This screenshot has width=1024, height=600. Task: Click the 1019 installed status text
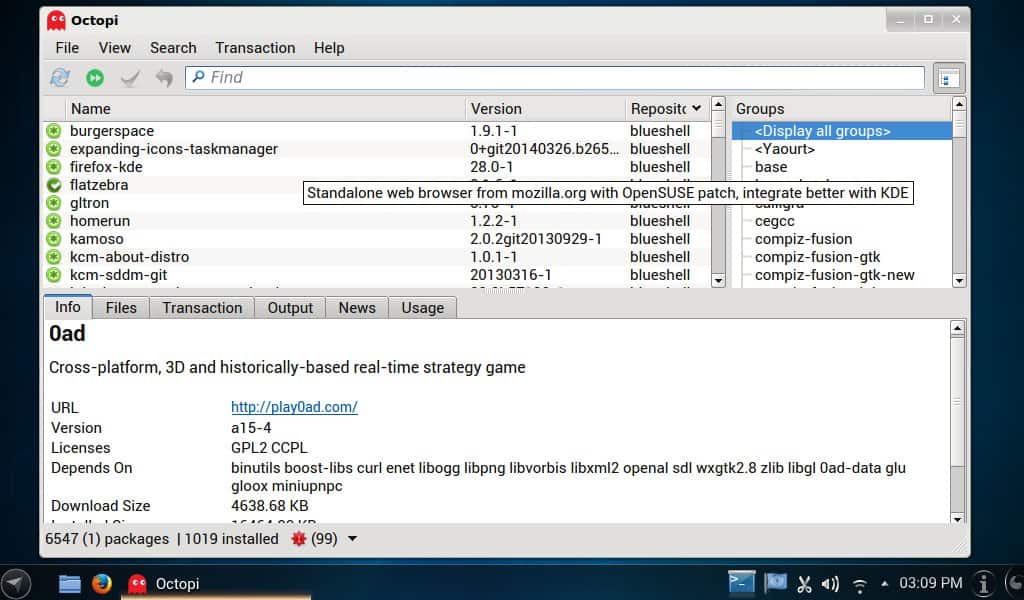(x=231, y=539)
